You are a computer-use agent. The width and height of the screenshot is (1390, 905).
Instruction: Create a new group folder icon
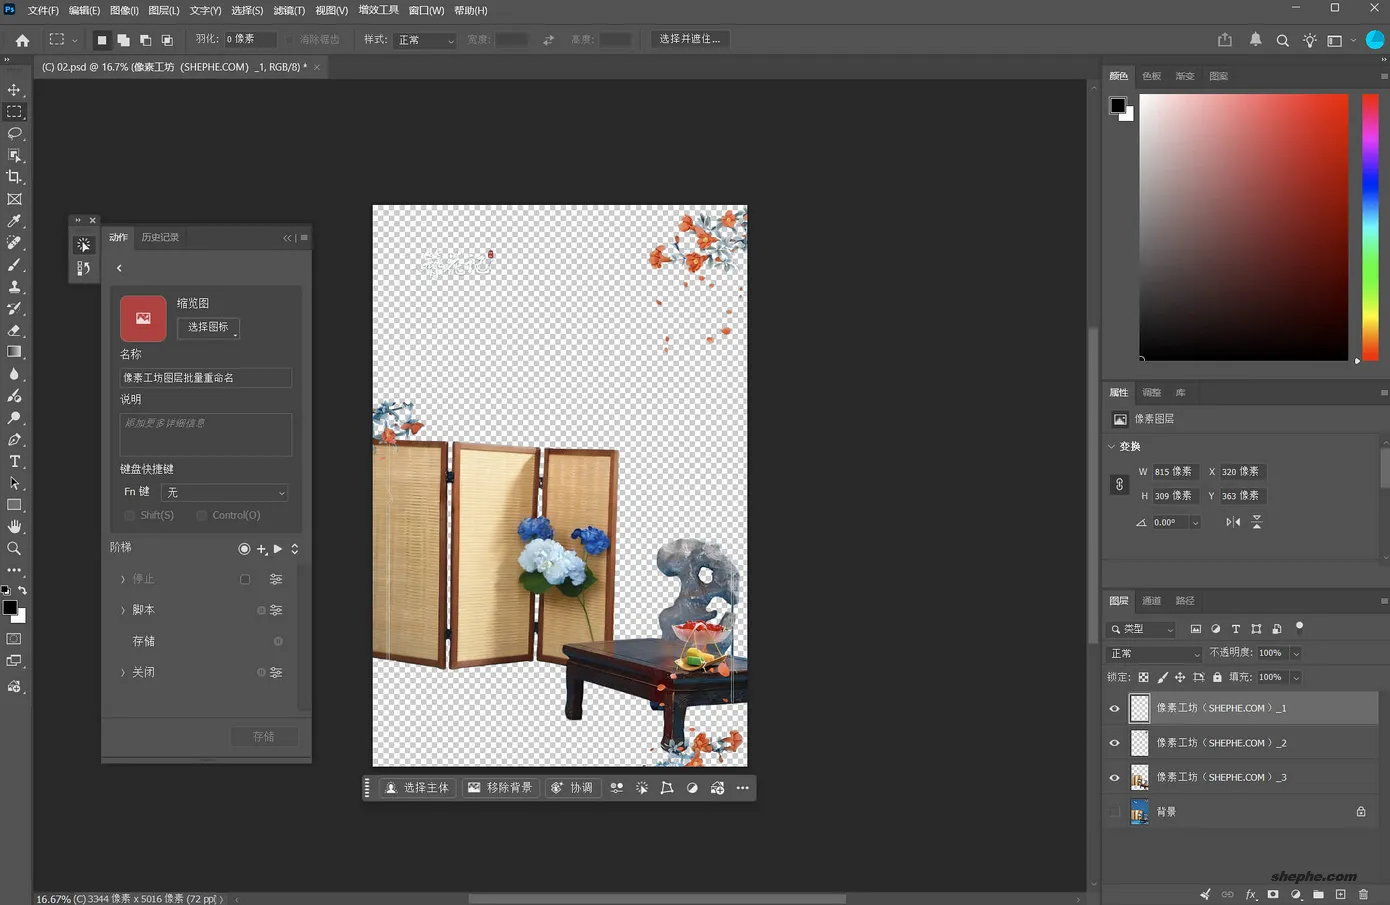coord(1318,894)
